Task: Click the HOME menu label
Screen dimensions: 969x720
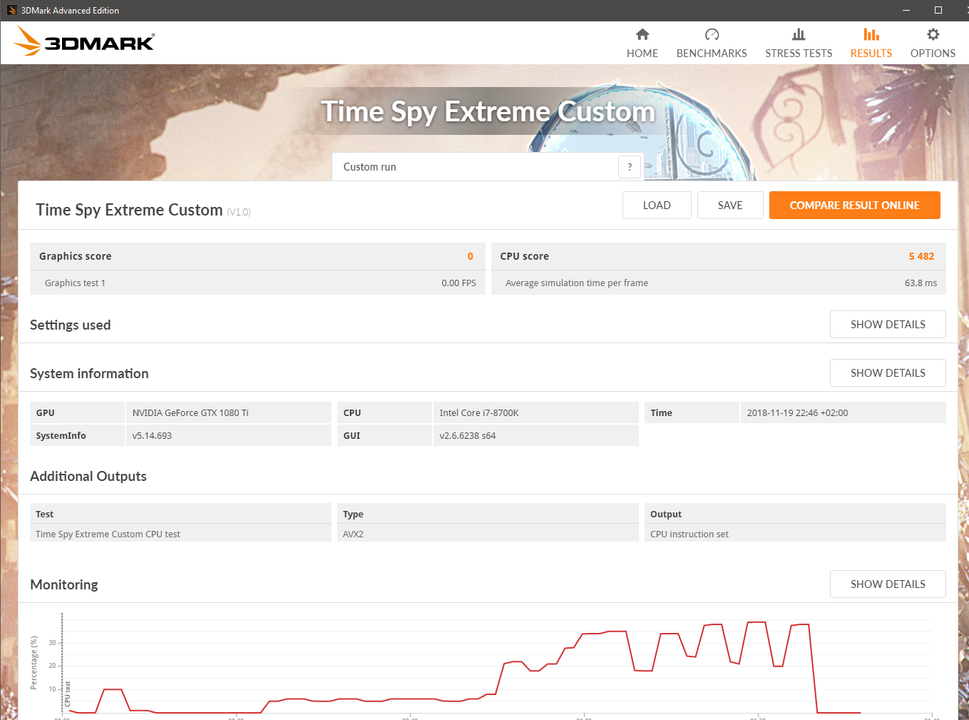Action: click(x=642, y=53)
